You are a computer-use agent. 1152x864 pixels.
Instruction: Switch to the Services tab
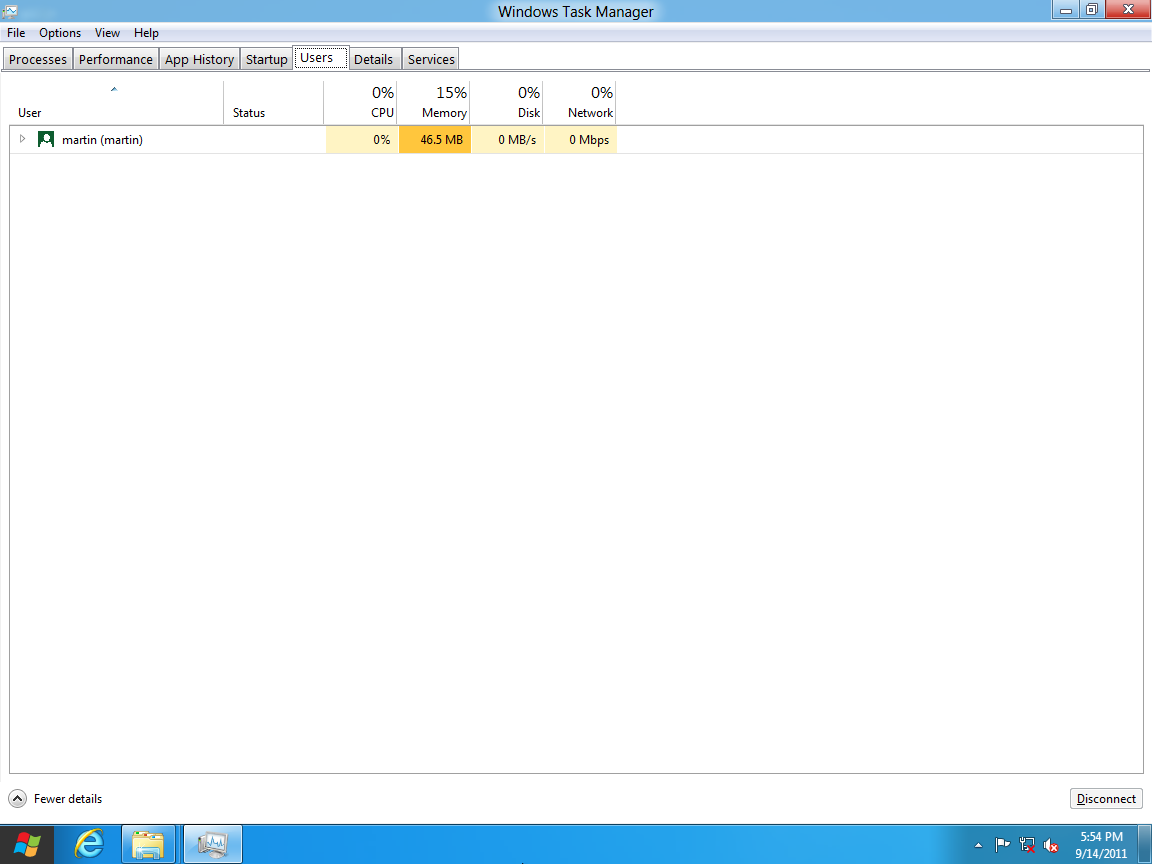pyautogui.click(x=431, y=60)
